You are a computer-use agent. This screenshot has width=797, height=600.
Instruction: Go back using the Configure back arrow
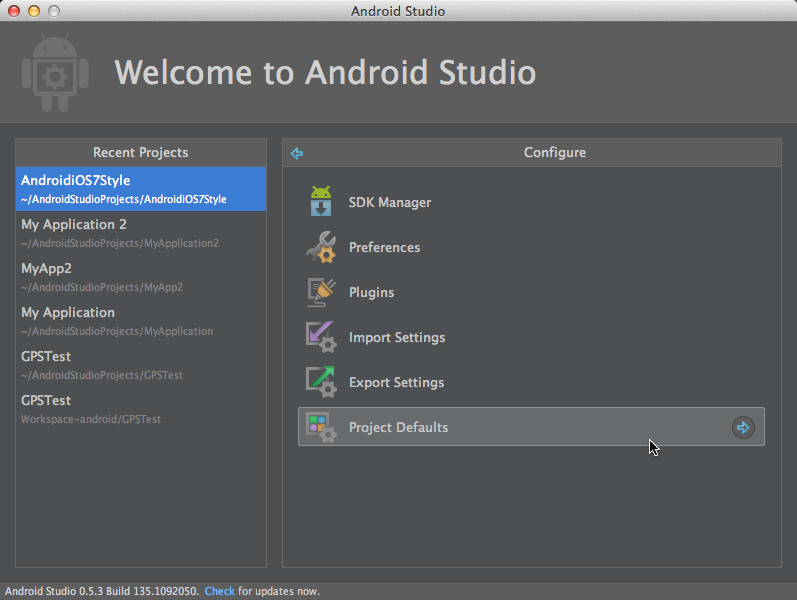[x=296, y=153]
